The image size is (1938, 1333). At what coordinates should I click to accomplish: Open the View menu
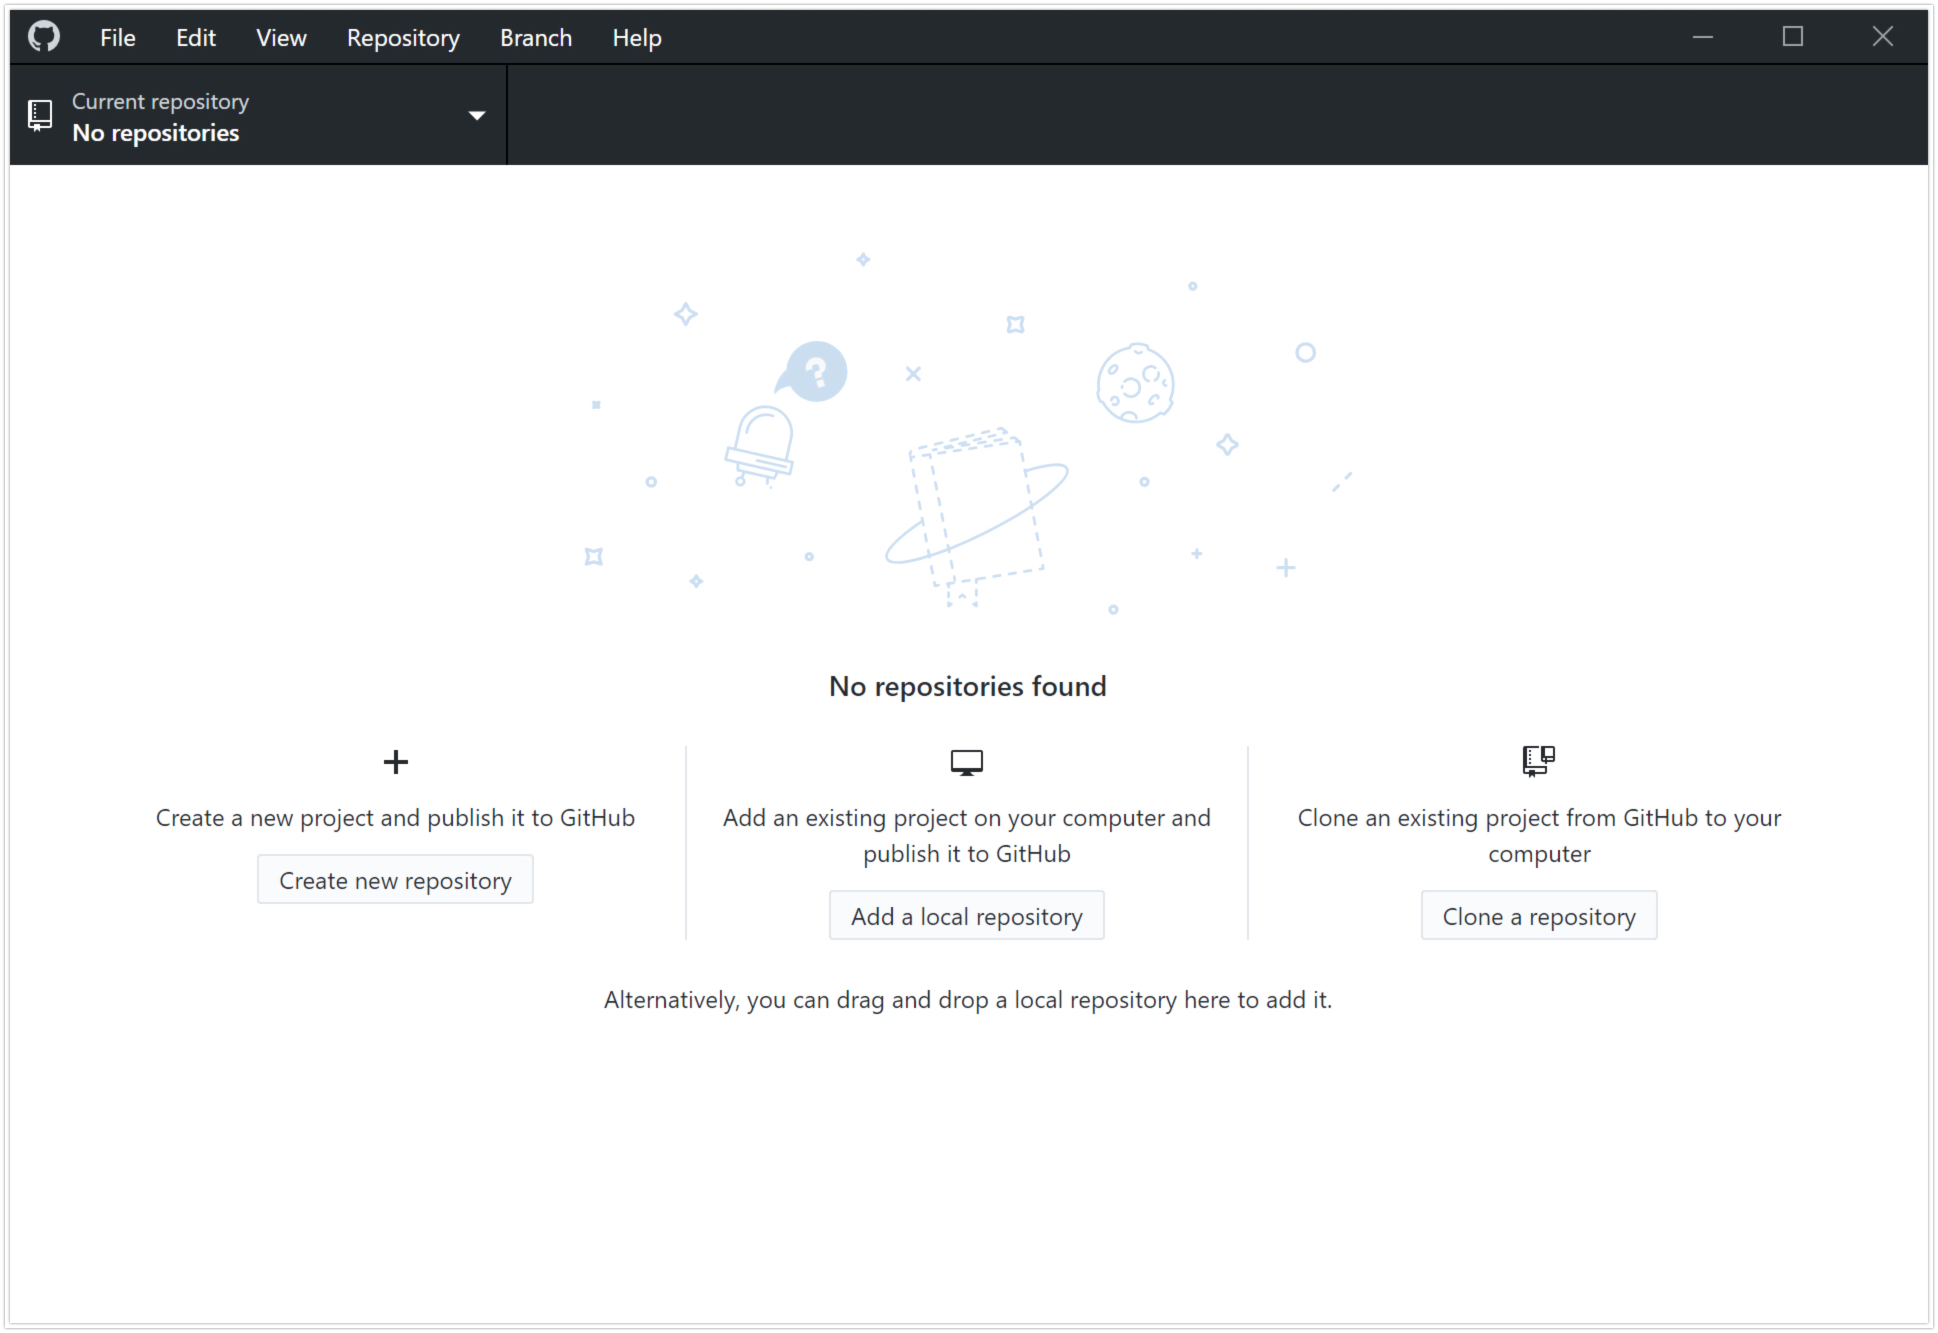[281, 38]
